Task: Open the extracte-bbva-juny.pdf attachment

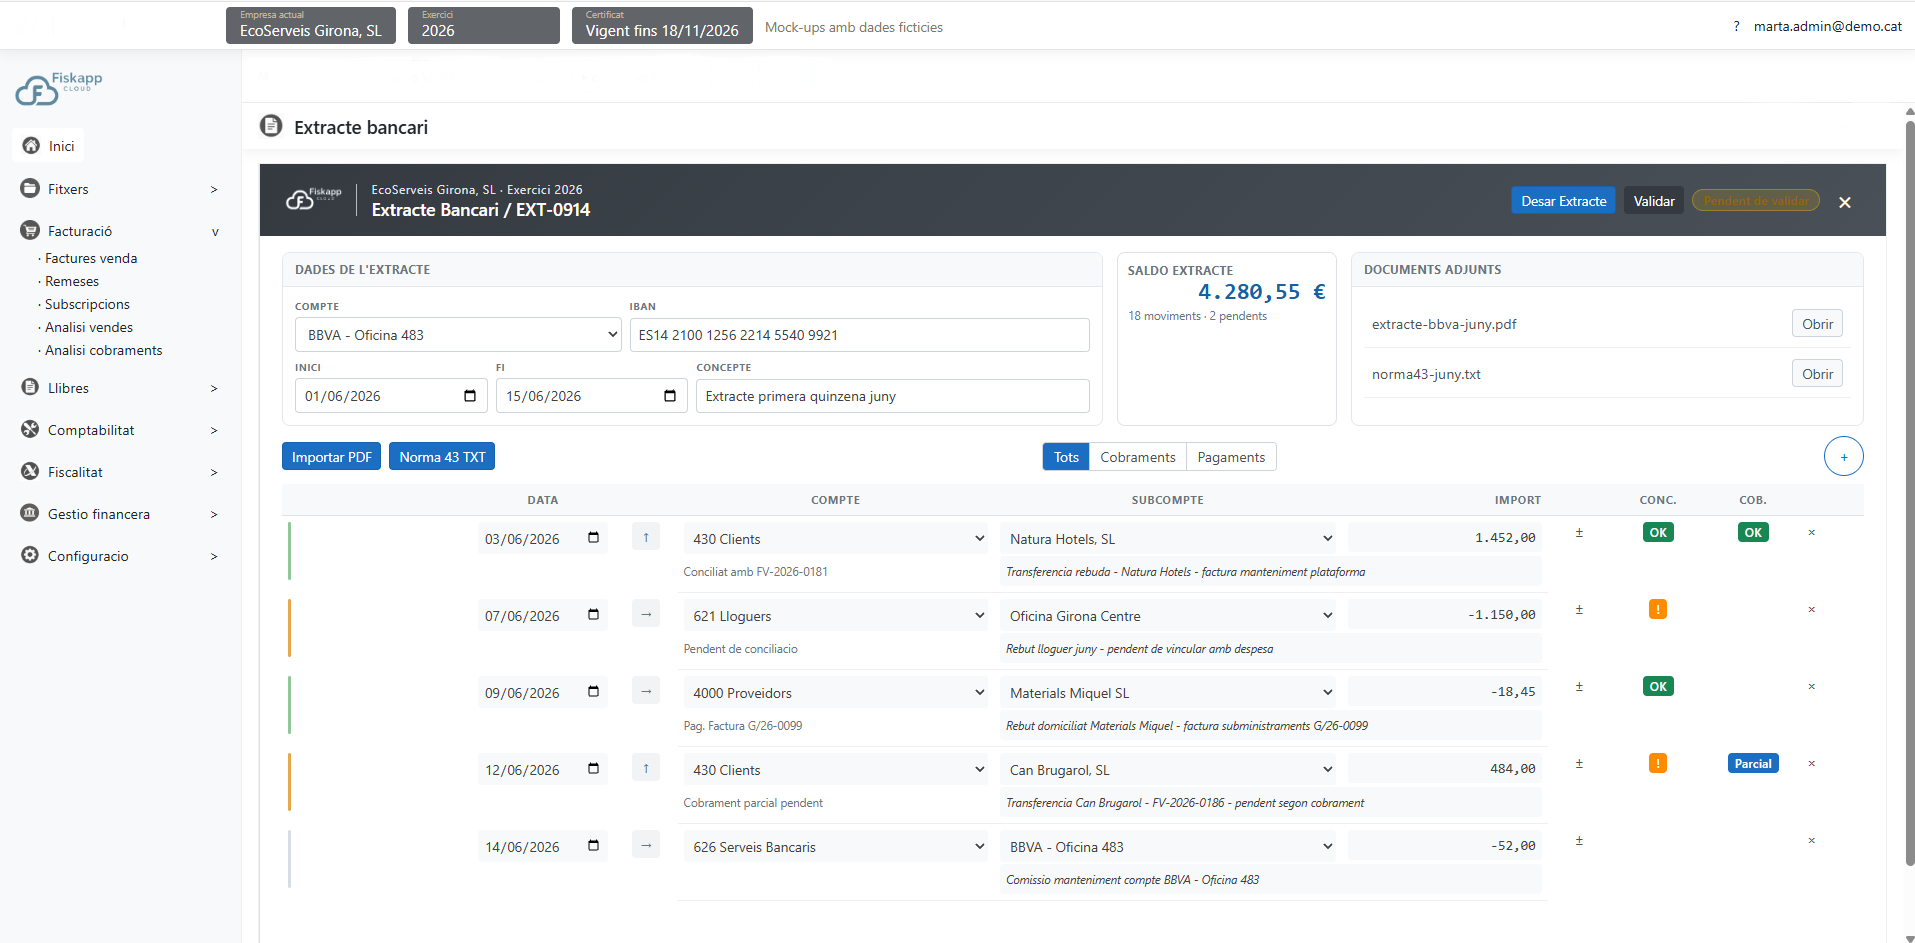Action: [1817, 324]
